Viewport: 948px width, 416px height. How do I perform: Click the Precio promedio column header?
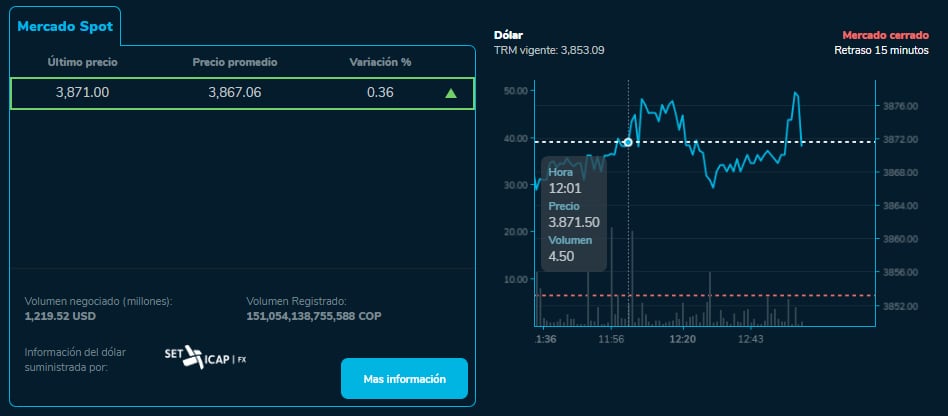tap(235, 62)
